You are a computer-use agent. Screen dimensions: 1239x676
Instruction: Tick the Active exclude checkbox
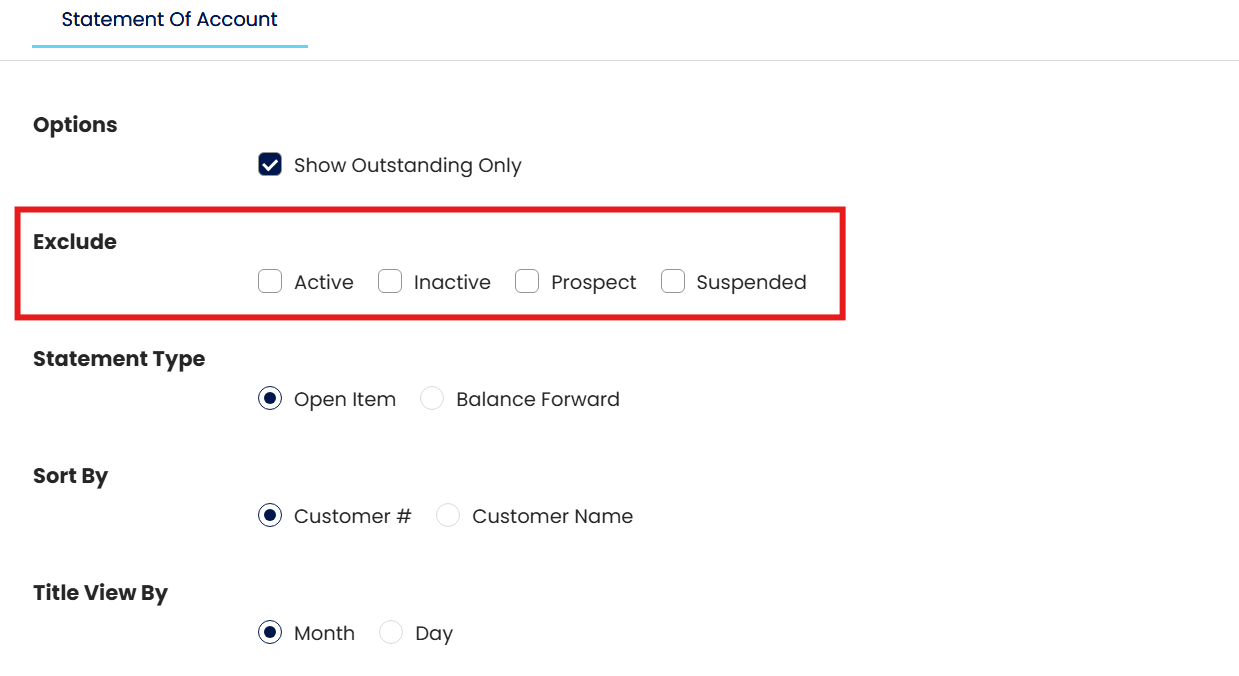coord(270,282)
